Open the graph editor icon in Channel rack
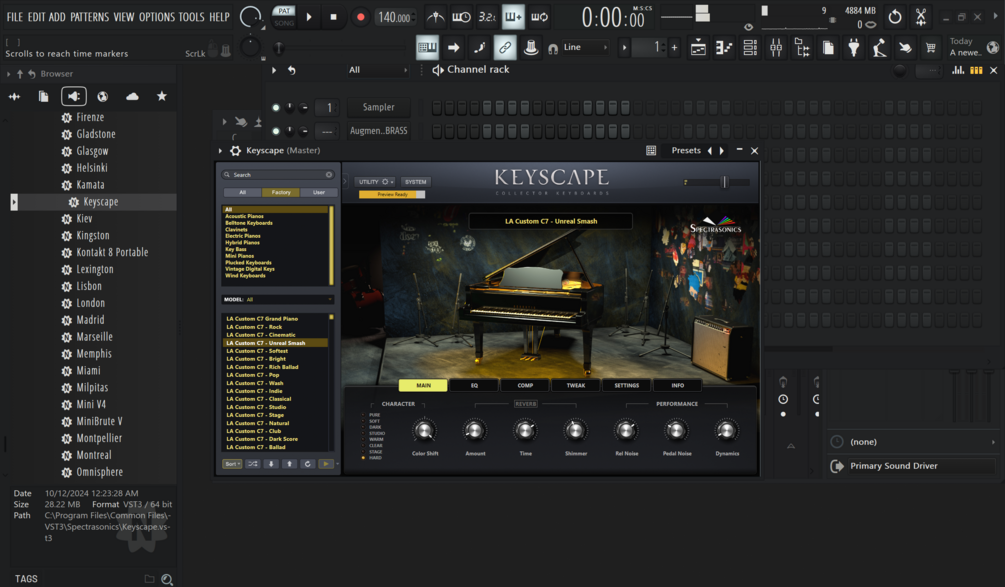Viewport: 1005px width, 587px height. pyautogui.click(x=958, y=70)
